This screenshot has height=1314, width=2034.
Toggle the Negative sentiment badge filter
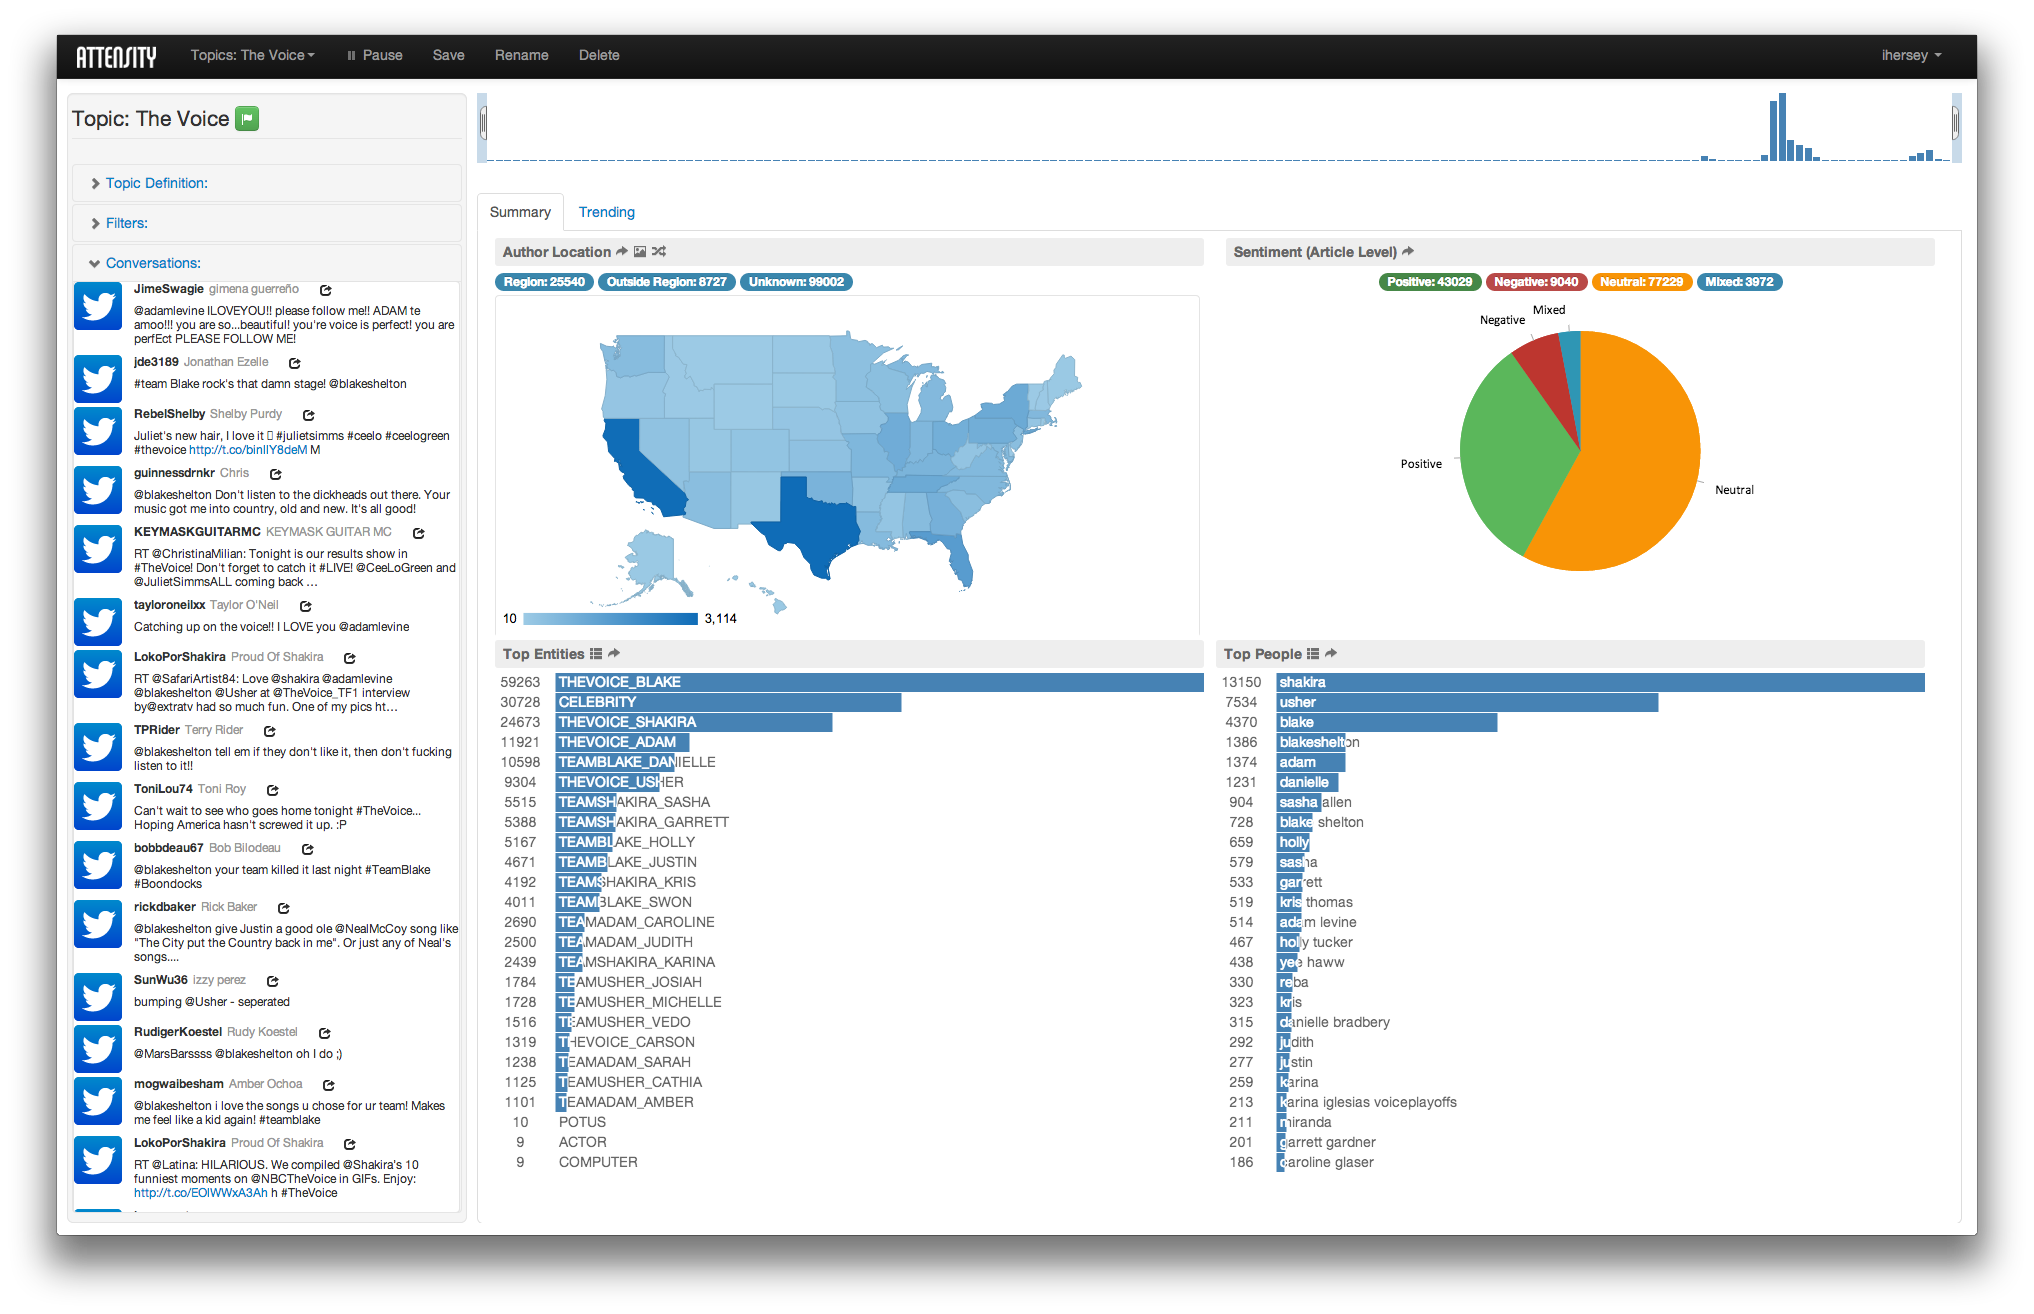[x=1535, y=282]
